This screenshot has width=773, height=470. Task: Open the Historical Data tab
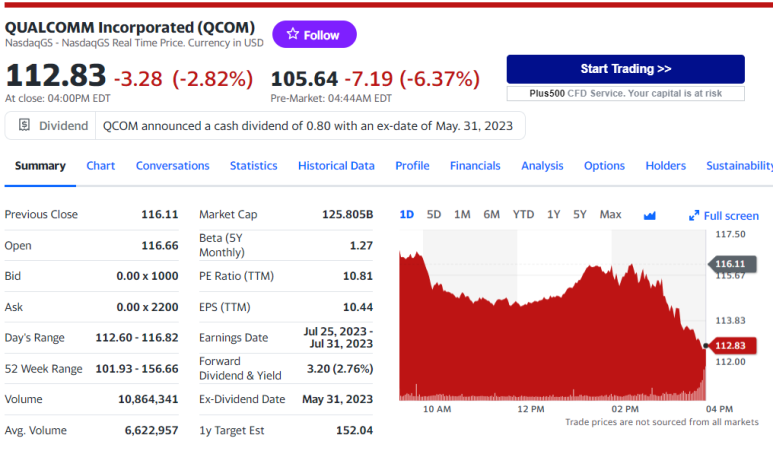coord(336,166)
